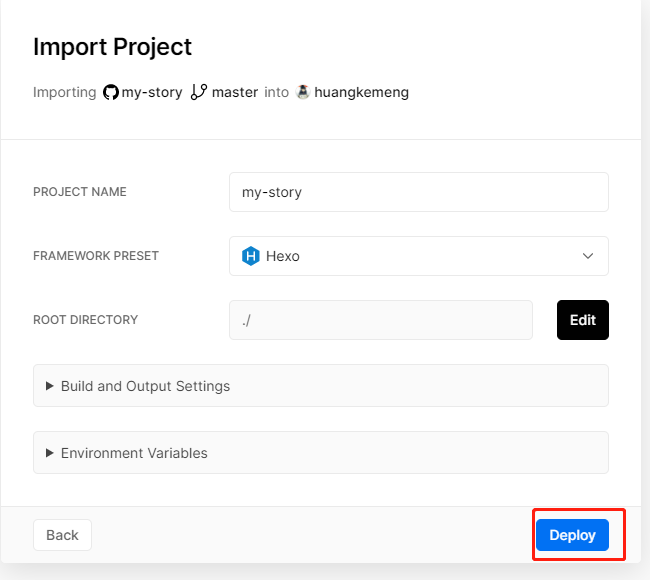This screenshot has width=650, height=580.
Task: Click the GitHub icon beside my-story
Action: tap(111, 92)
